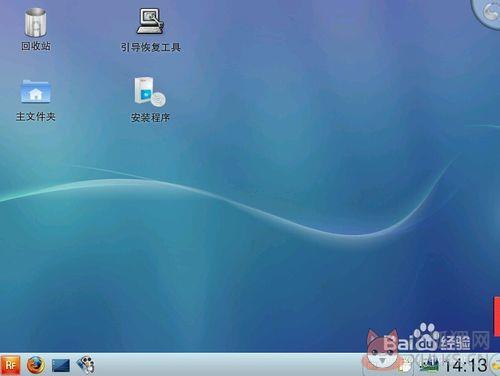Click the blue show desktop taskbar icon

coord(61,366)
